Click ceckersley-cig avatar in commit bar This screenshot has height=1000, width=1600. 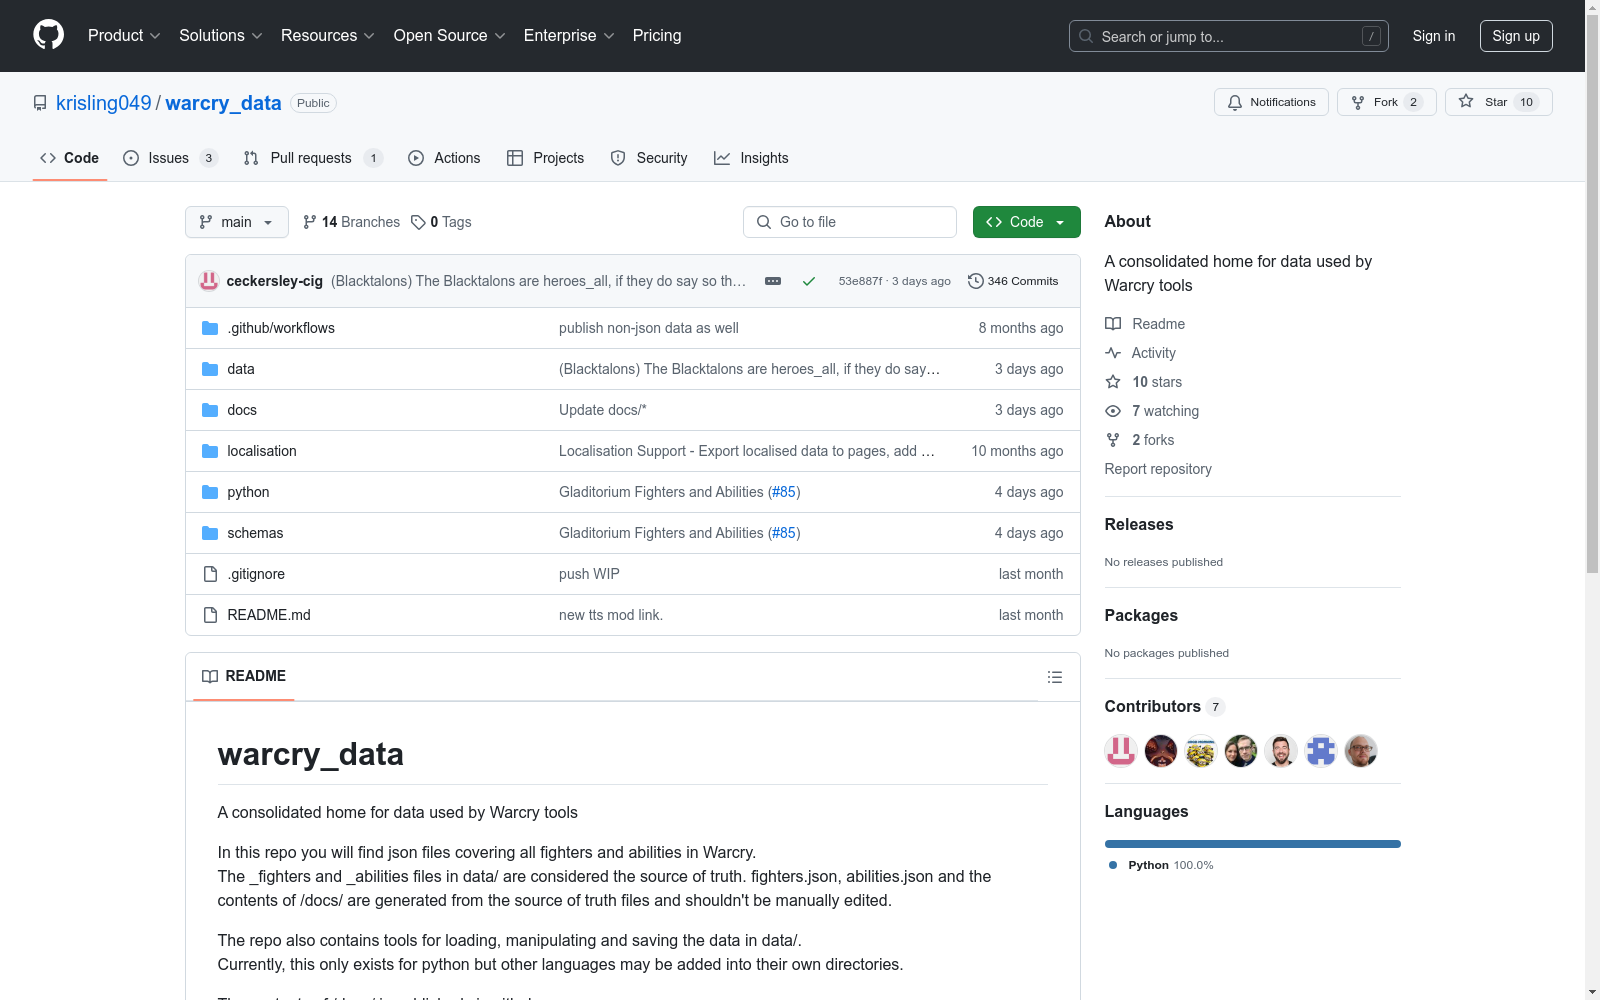pyautogui.click(x=209, y=281)
